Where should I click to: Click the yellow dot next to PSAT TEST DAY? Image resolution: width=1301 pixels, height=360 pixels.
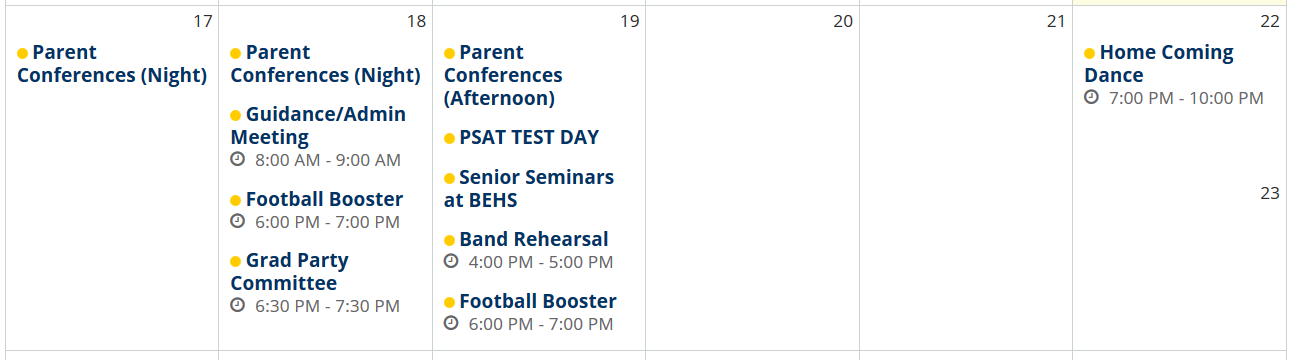coord(449,138)
